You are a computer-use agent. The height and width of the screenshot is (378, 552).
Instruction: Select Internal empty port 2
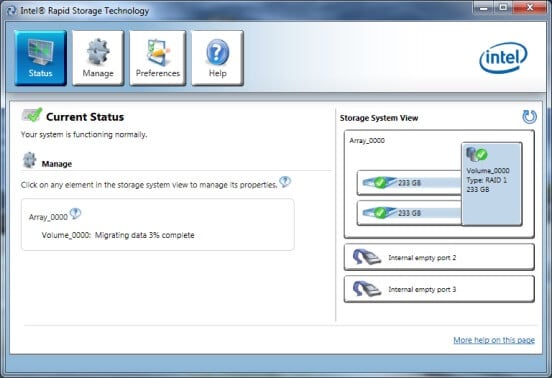tap(439, 257)
